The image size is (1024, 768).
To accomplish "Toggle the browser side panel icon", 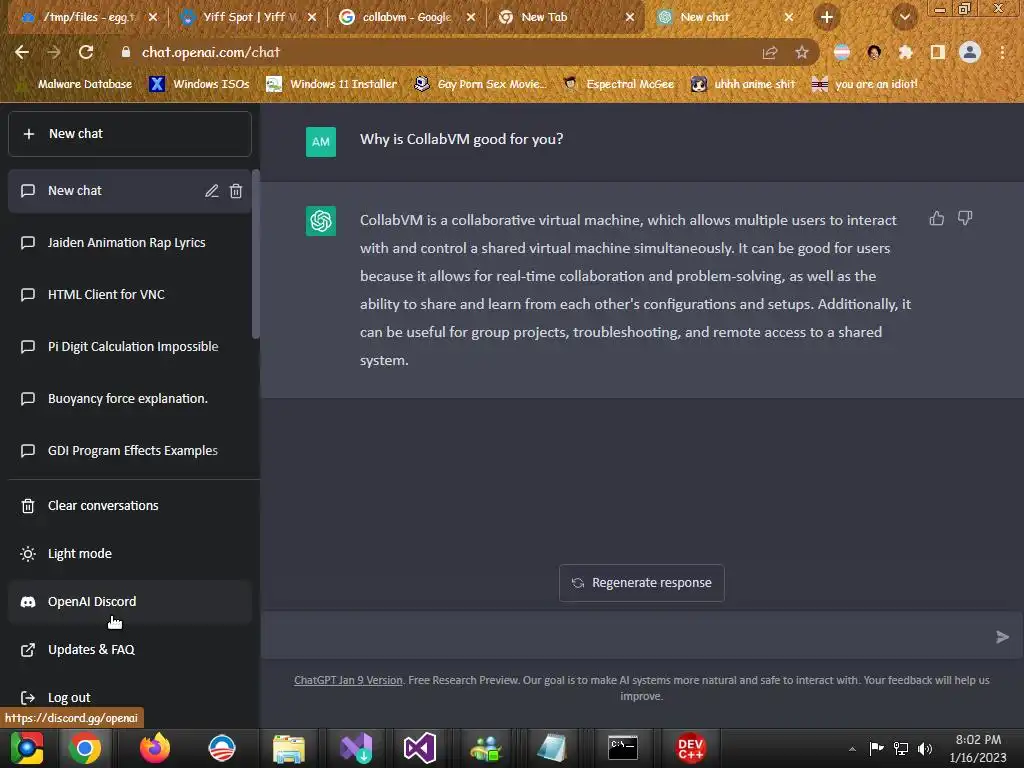I will [x=938, y=52].
